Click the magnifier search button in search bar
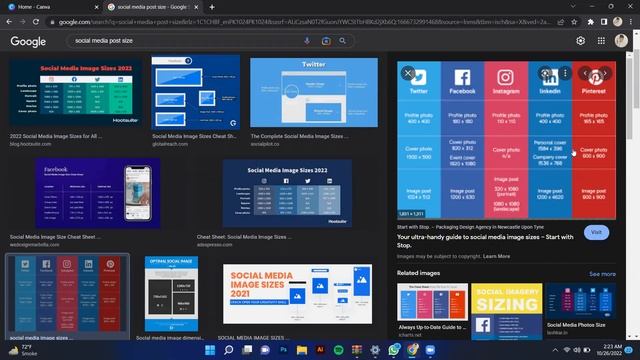The height and width of the screenshot is (360, 640). pos(342,41)
